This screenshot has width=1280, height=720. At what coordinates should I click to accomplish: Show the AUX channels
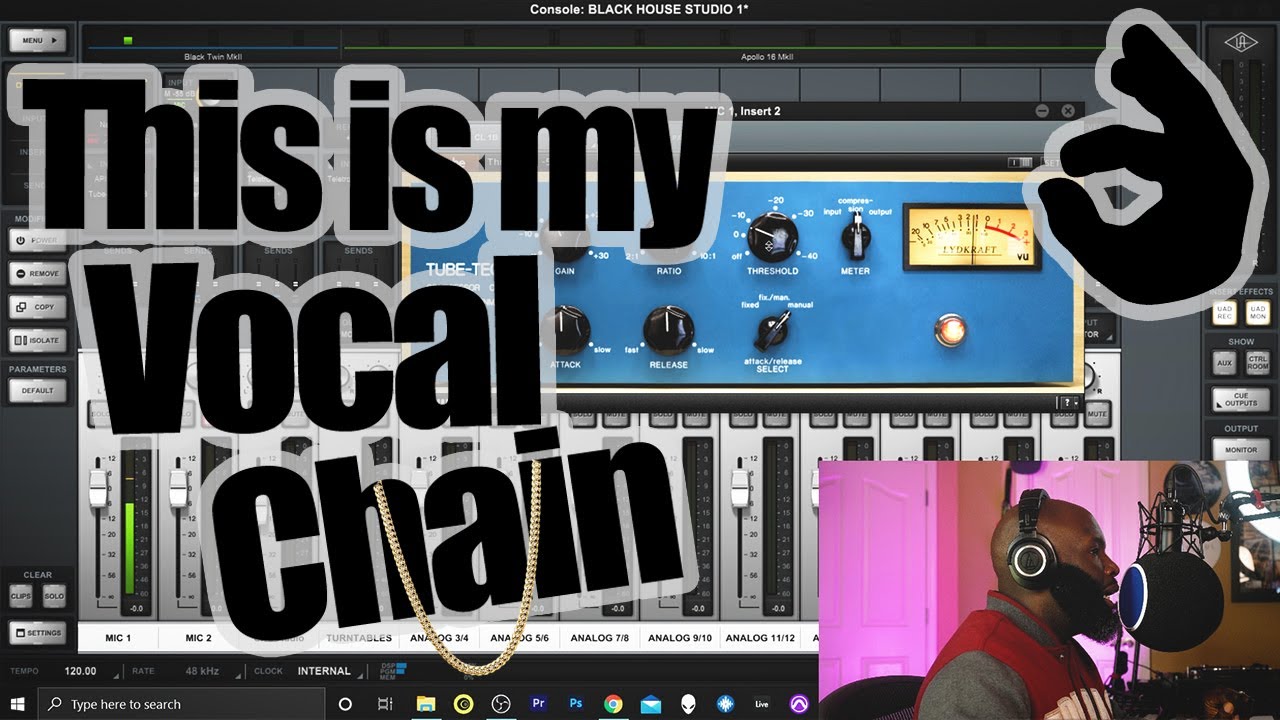1225,363
